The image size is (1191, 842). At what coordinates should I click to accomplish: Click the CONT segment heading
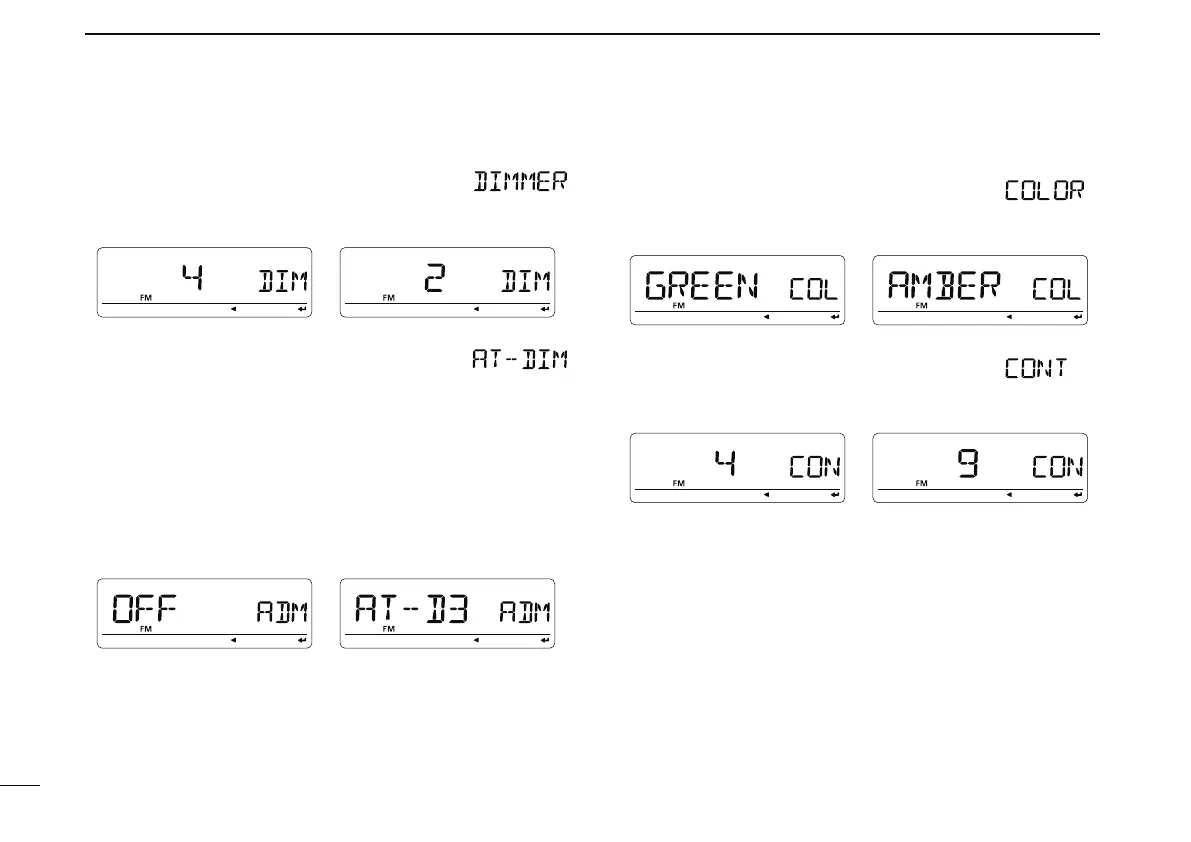pos(1036,369)
